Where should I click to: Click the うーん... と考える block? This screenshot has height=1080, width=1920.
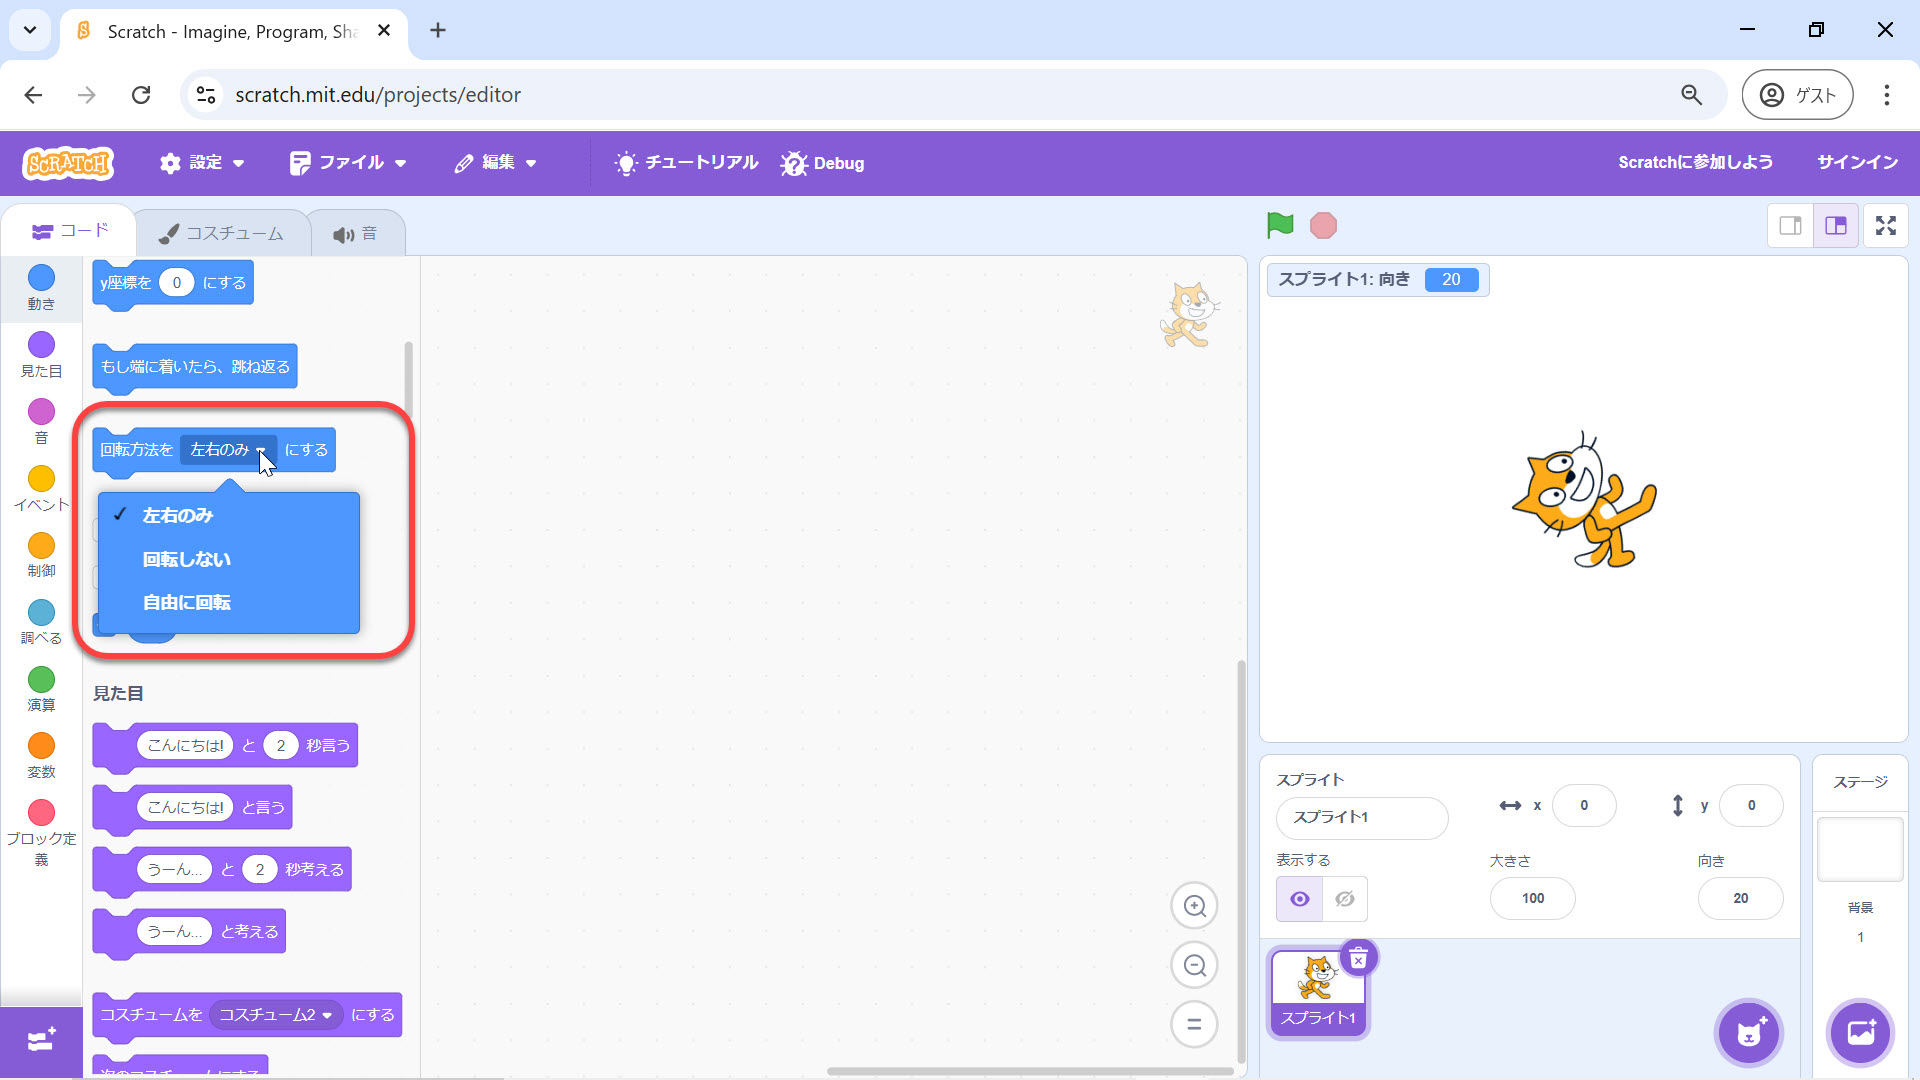[x=189, y=932]
